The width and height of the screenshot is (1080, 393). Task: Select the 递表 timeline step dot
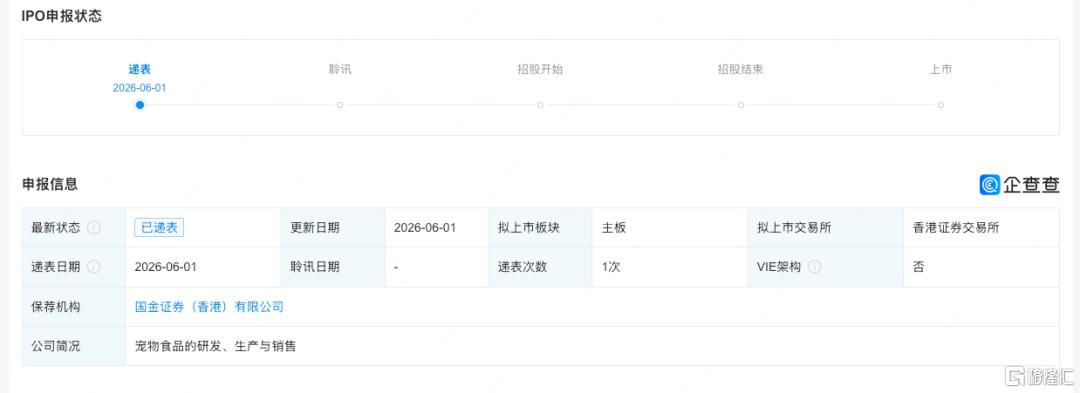point(140,105)
